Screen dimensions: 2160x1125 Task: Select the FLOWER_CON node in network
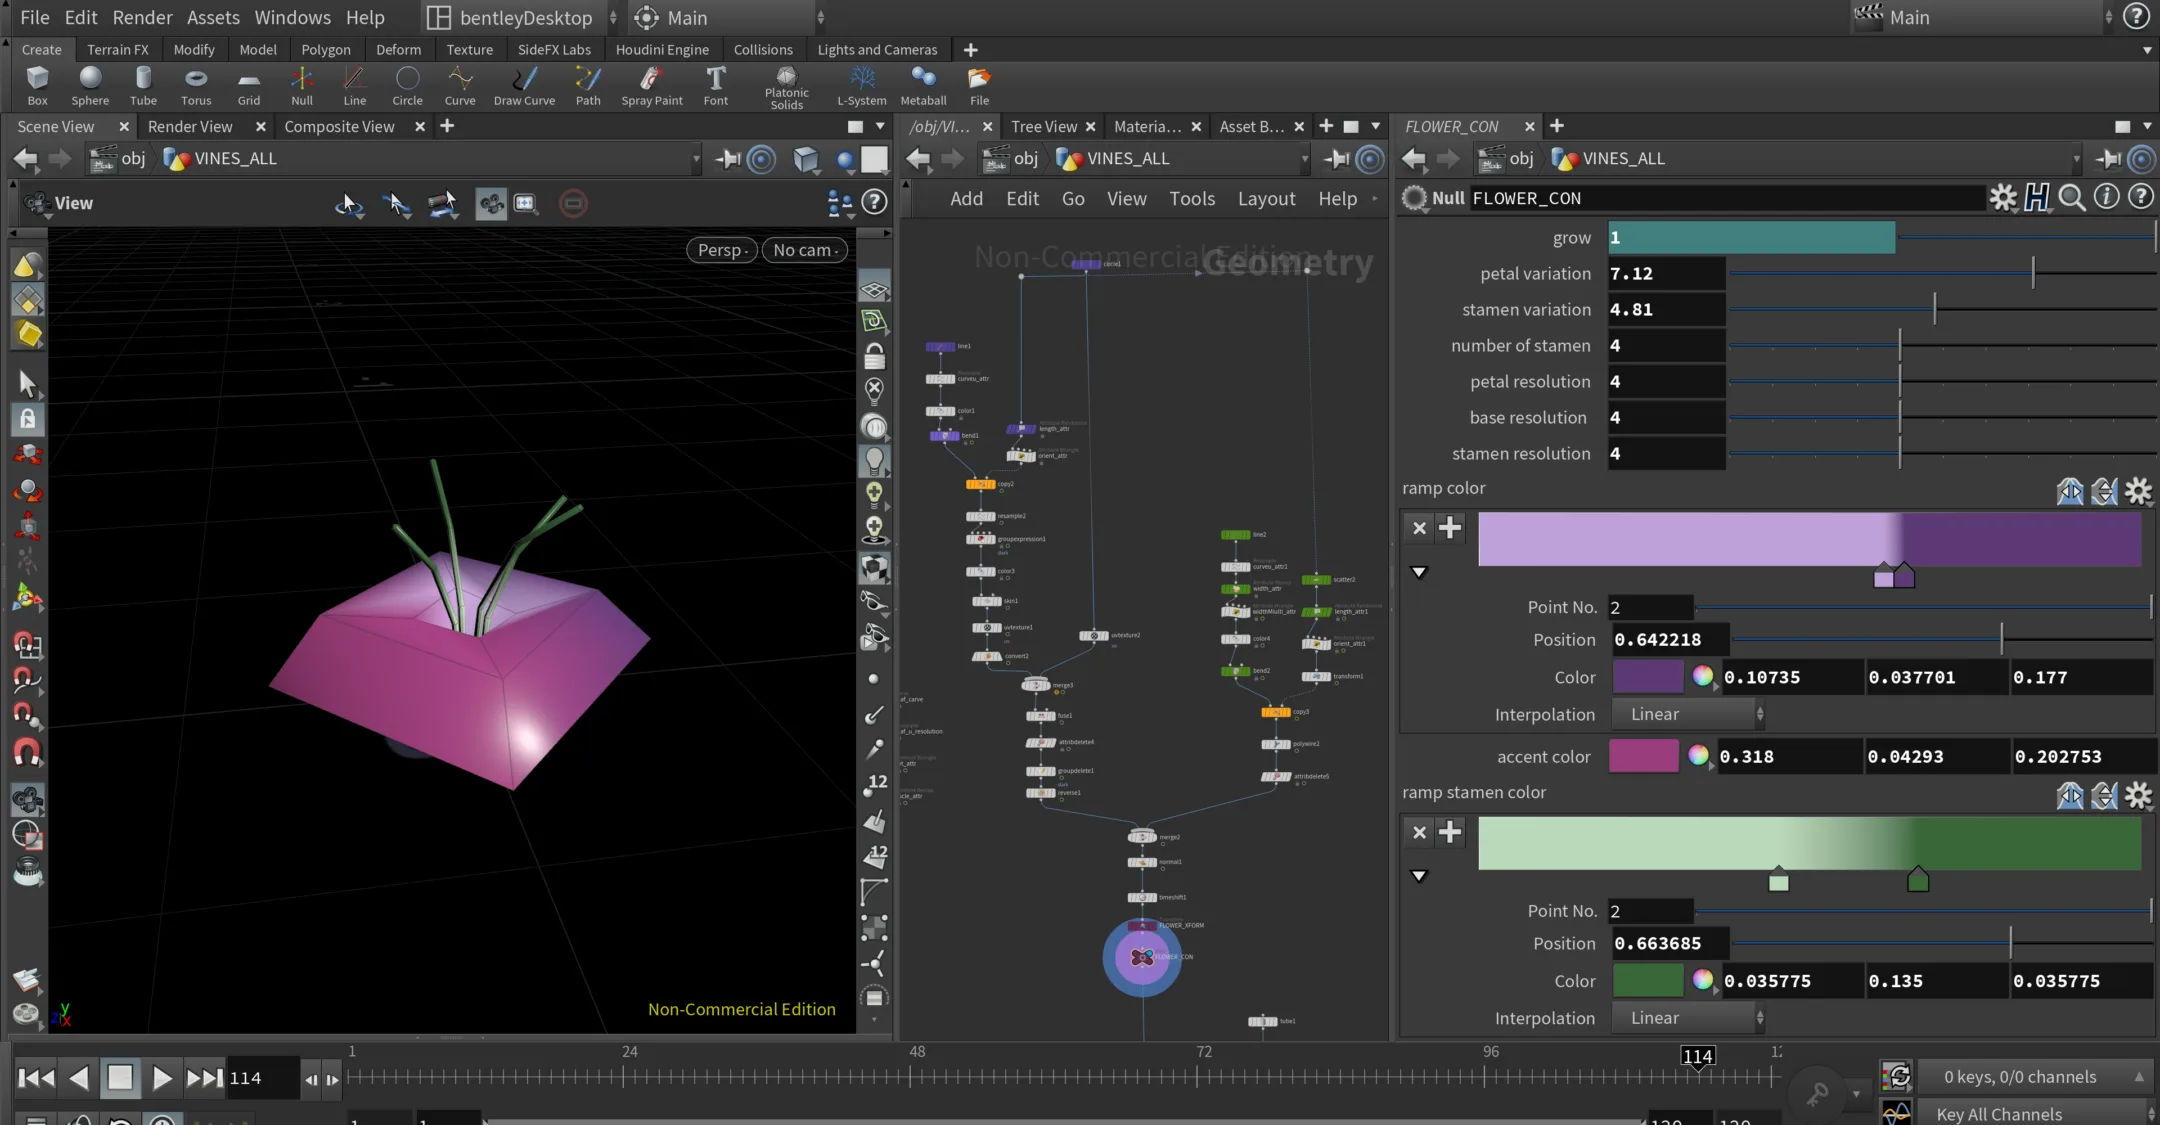point(1142,957)
